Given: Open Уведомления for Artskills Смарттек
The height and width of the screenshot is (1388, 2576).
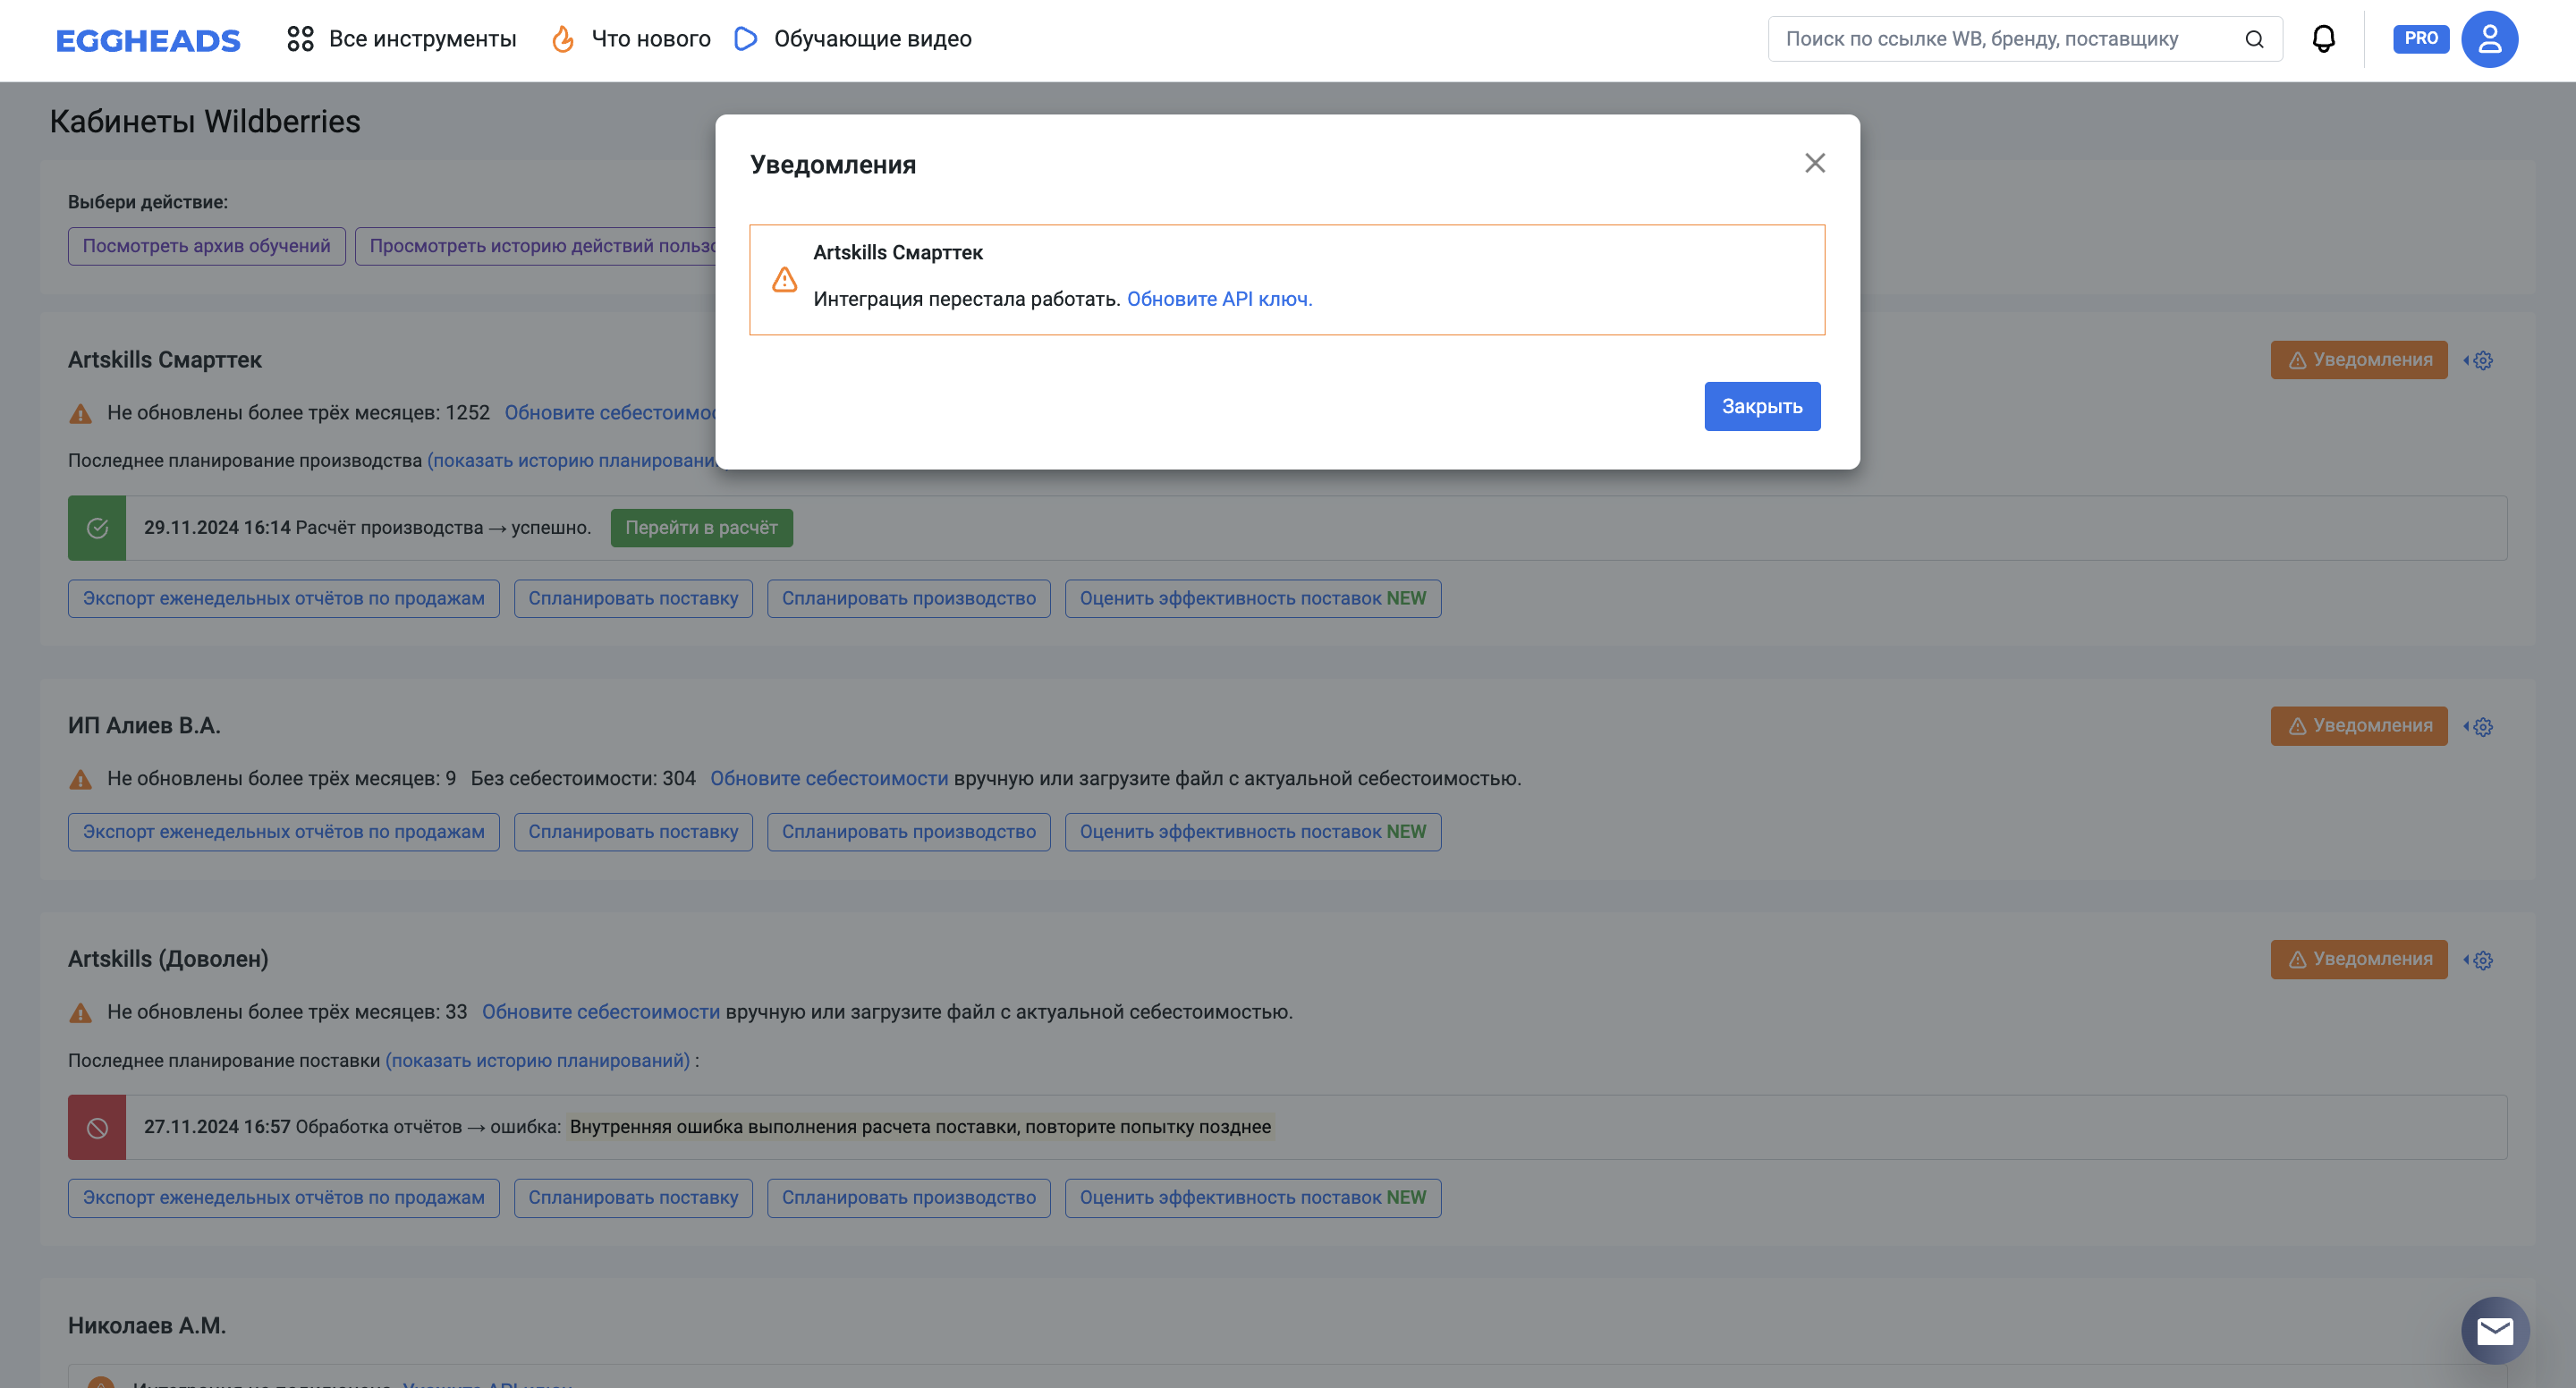Looking at the screenshot, I should click(x=2358, y=360).
